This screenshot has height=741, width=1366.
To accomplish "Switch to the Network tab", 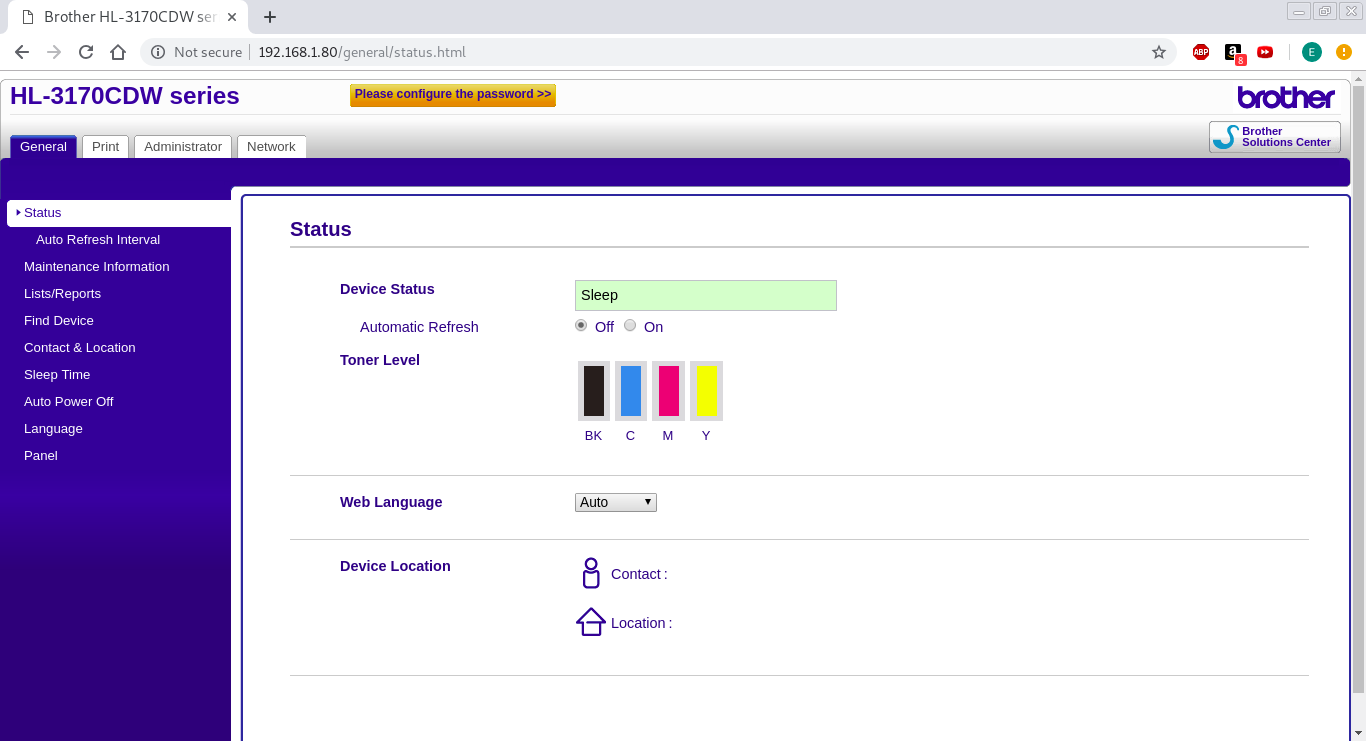I will click(271, 147).
